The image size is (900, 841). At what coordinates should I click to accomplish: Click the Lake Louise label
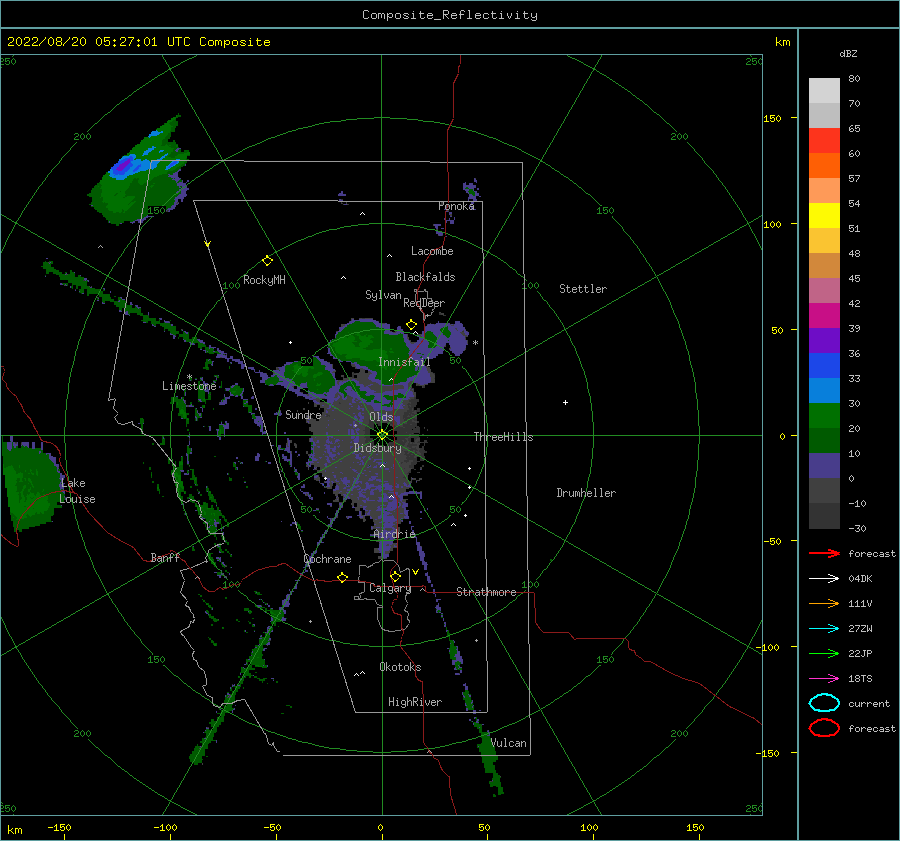[77, 491]
